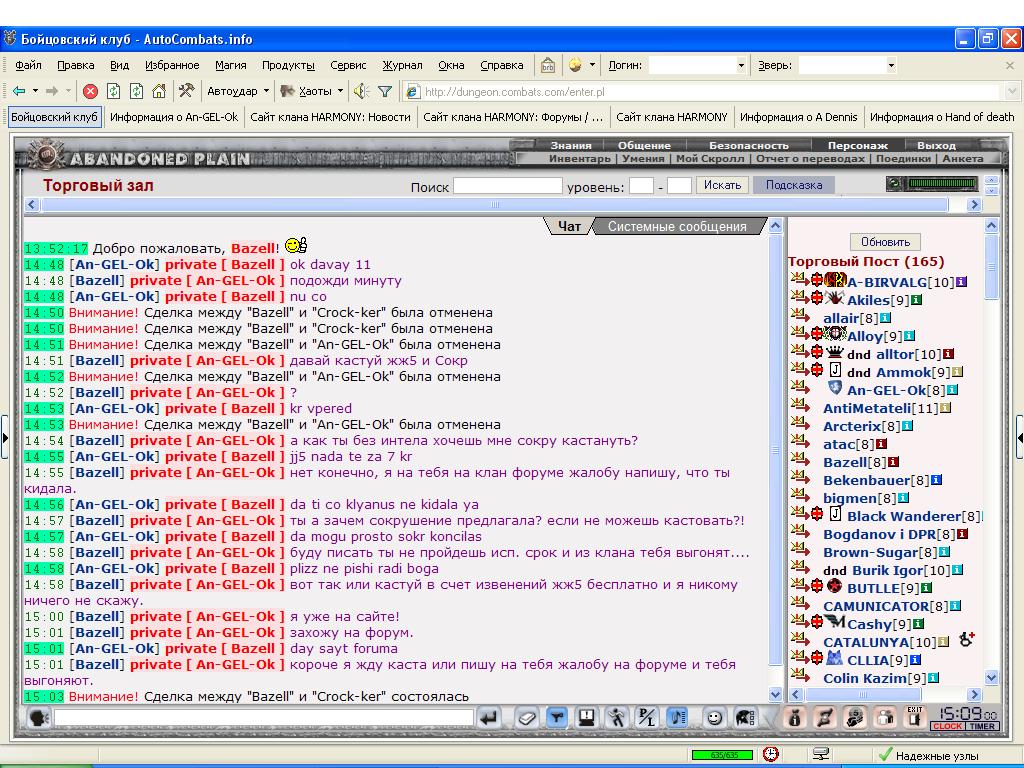Open dropdown arrow next to yellow face icon
Screen dimensions: 1024x768
[x=592, y=65]
